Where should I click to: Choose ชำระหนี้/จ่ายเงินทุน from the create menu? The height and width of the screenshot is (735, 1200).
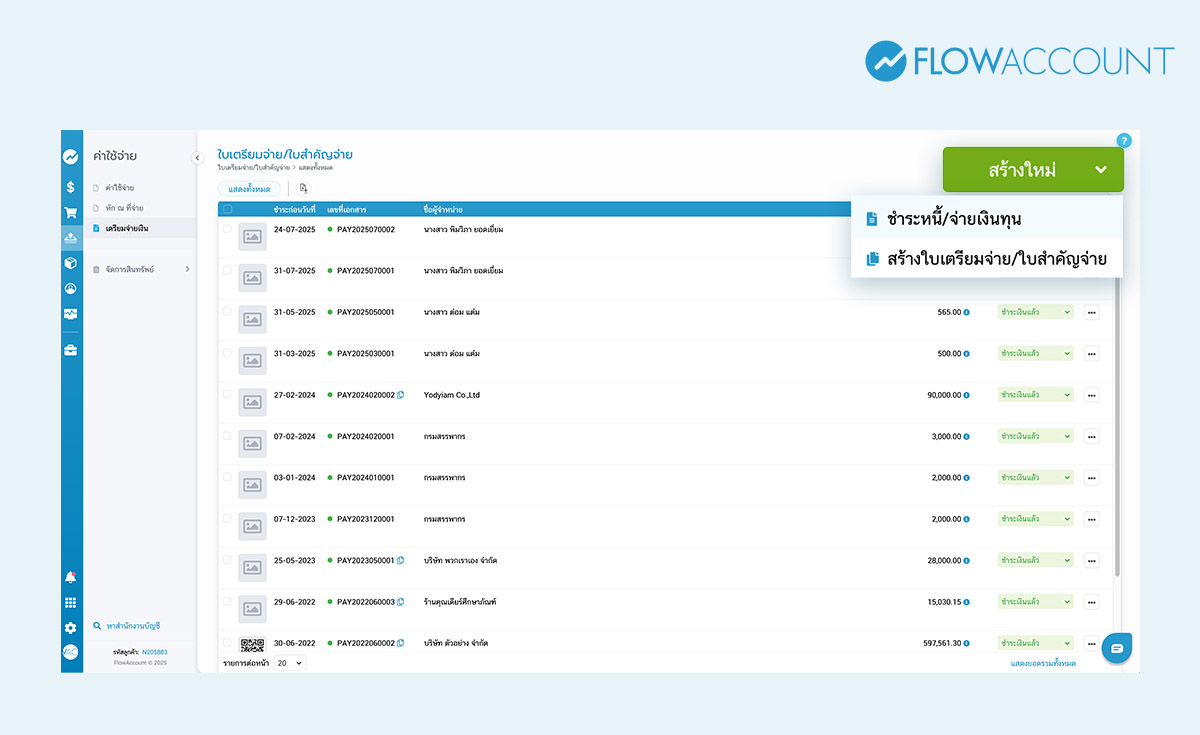click(x=953, y=219)
